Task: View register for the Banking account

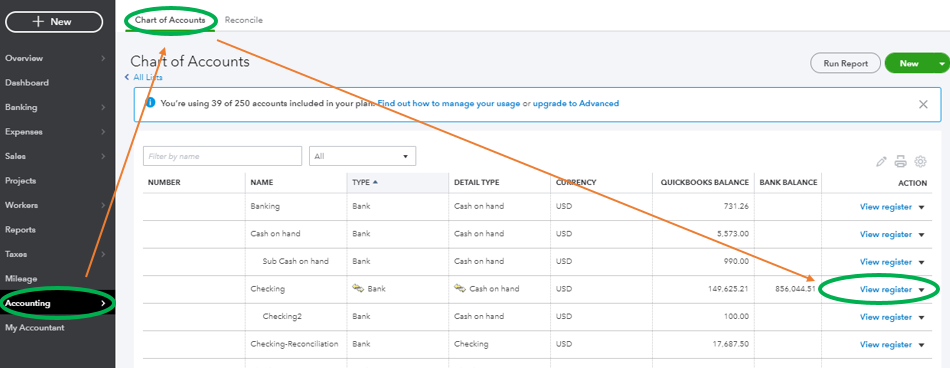Action: click(x=886, y=207)
